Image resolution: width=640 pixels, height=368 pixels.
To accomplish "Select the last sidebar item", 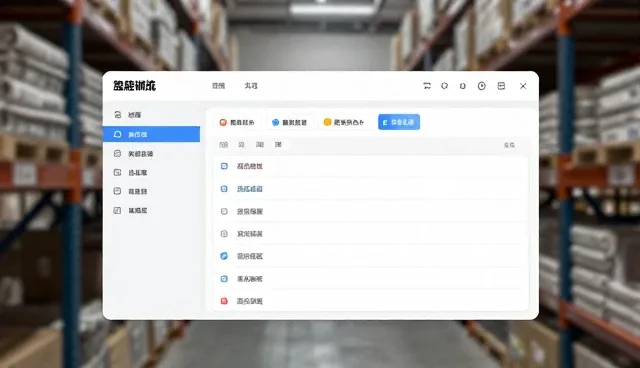I will pos(151,211).
